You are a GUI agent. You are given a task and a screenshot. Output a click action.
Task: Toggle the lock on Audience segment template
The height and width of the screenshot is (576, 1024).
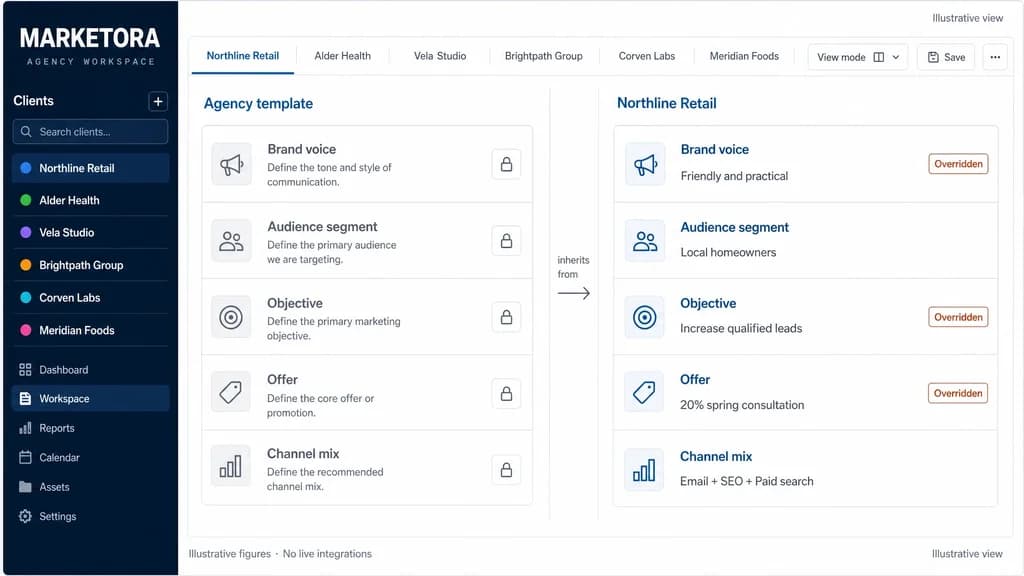point(506,241)
